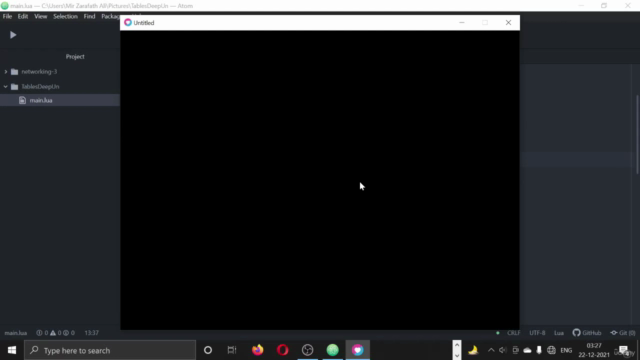This screenshot has height=360, width=640.
Task: Open volume control in system tray
Action: (502, 350)
